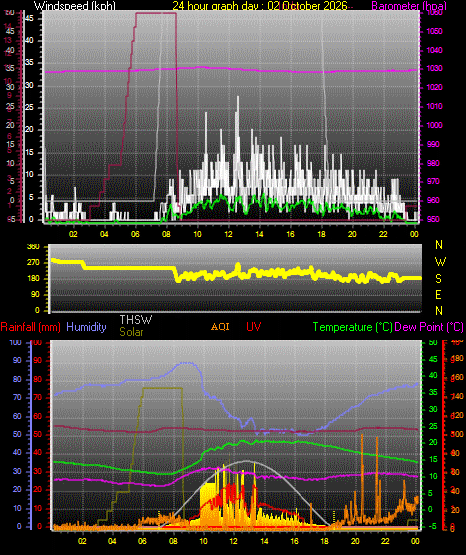Screen dimensions: 466x555
Task: Click the '1000' barometer axis value
Action: (x=434, y=125)
